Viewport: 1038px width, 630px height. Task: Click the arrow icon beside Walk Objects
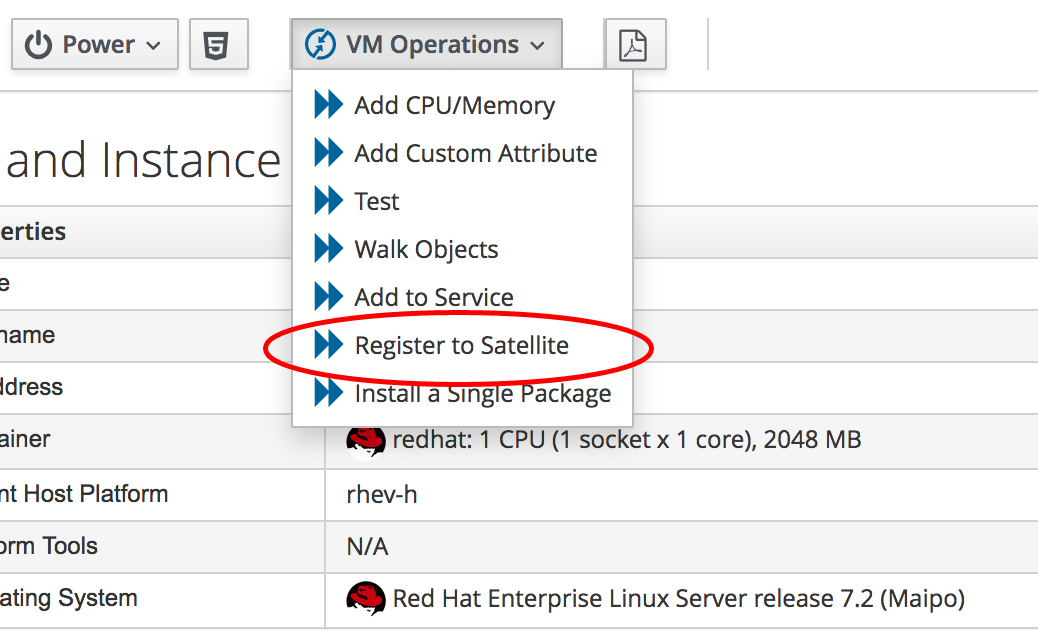click(x=328, y=249)
